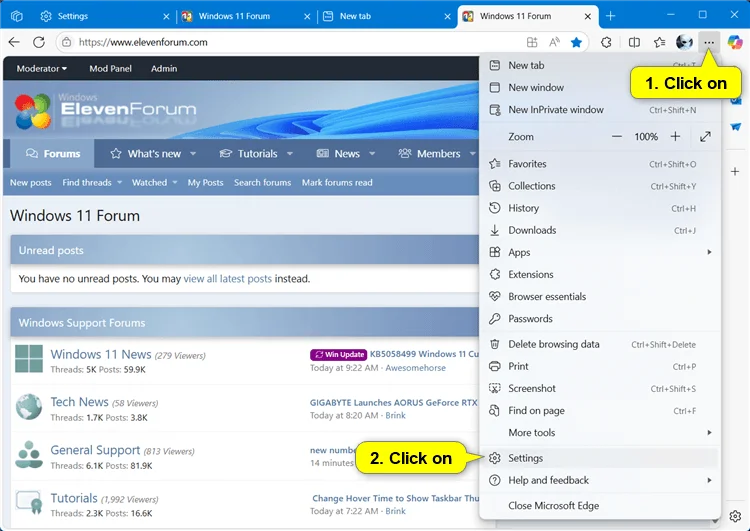This screenshot has width=750, height=531.
Task: Click Screenshot in the Edge menu
Action: click(x=600, y=388)
